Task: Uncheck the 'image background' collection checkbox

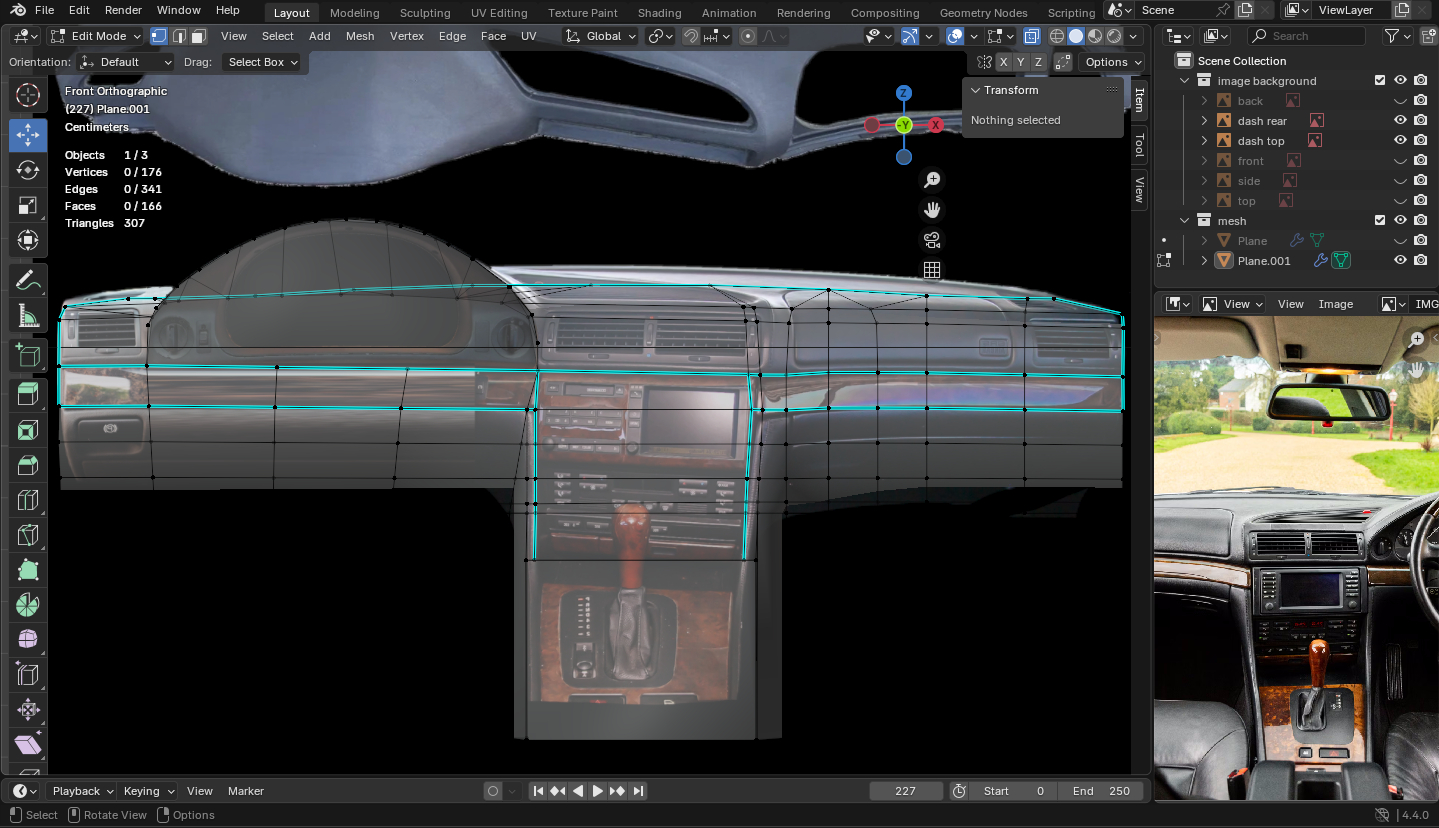Action: 1380,81
